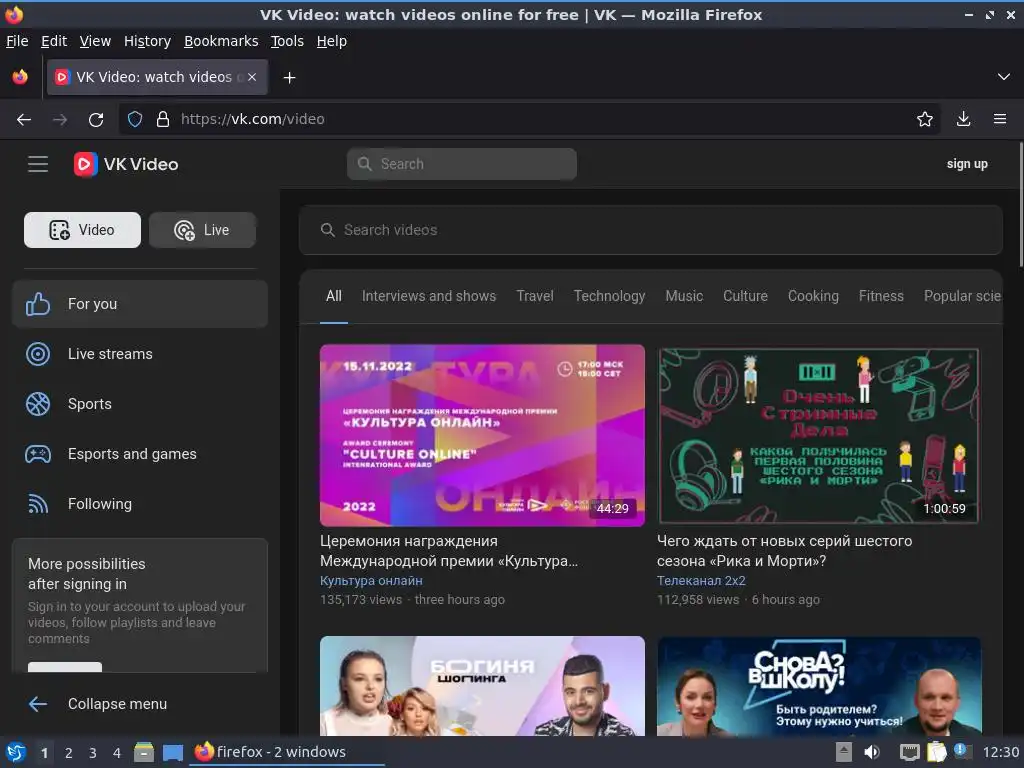Open Firefox application menu

[x=1000, y=119]
